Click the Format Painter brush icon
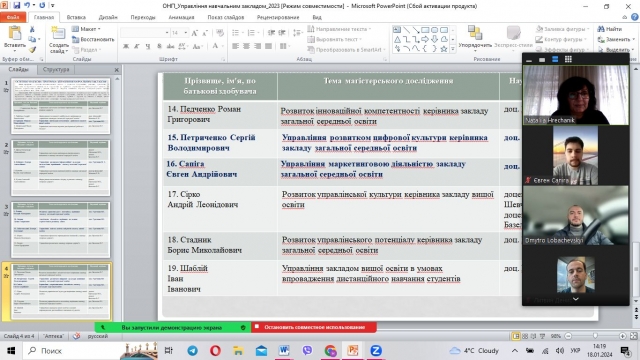This screenshot has height=360, width=640. [32, 49]
